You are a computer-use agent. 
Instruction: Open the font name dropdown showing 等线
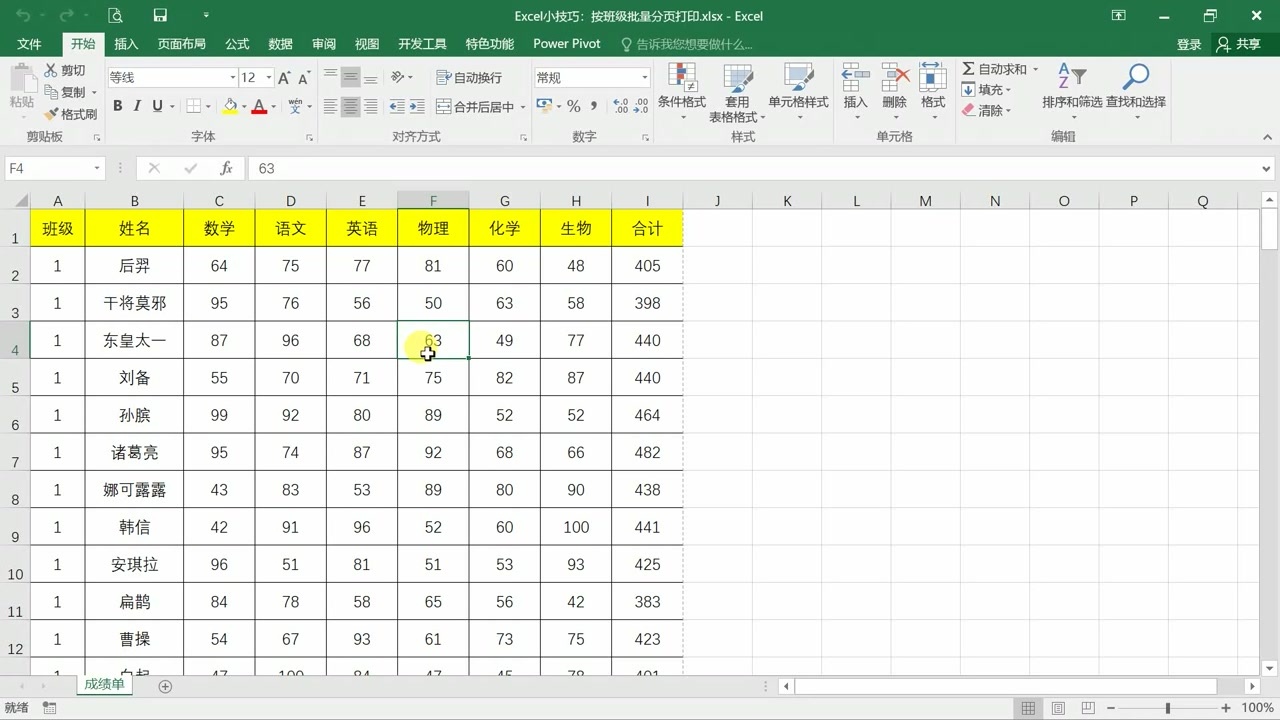coord(233,78)
